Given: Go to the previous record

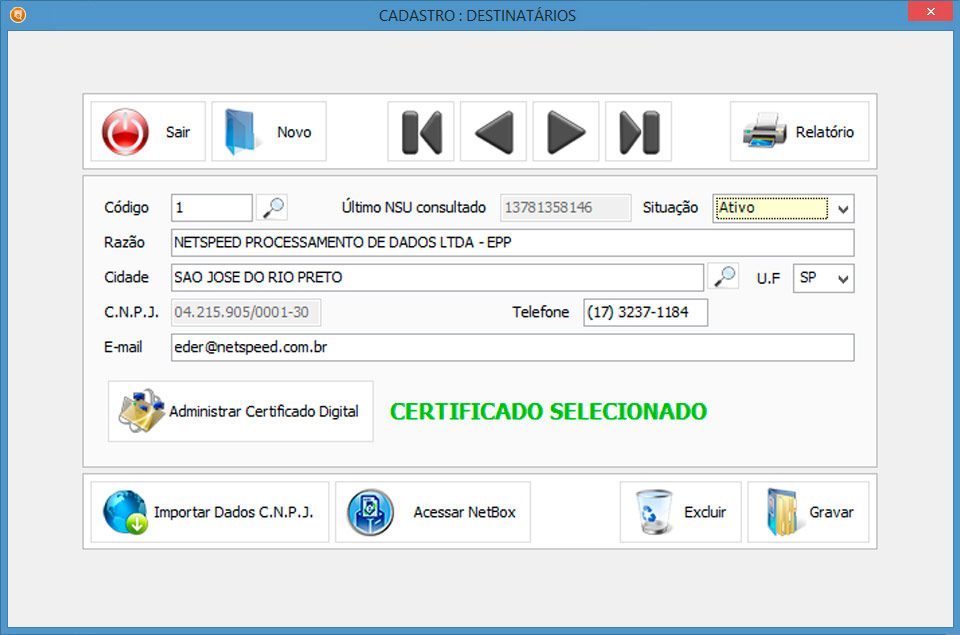Looking at the screenshot, I should tap(493, 132).
